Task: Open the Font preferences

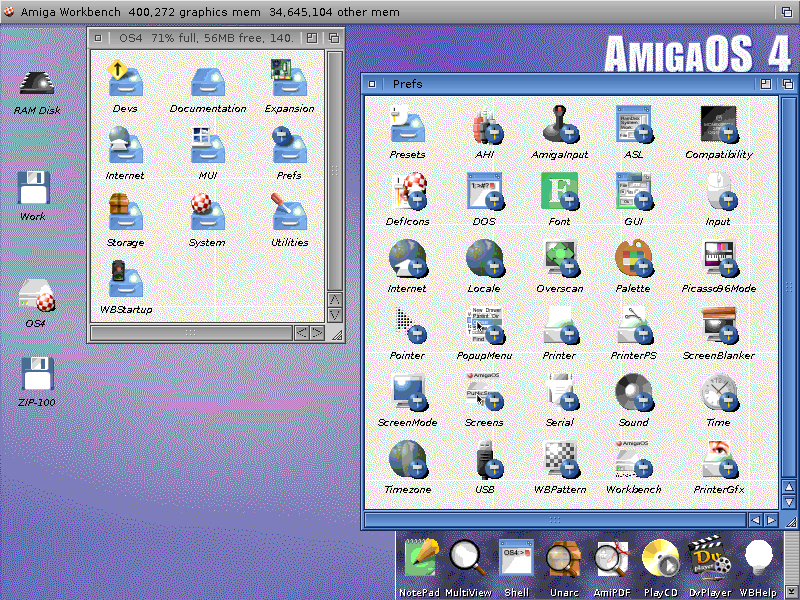Action: [x=560, y=192]
